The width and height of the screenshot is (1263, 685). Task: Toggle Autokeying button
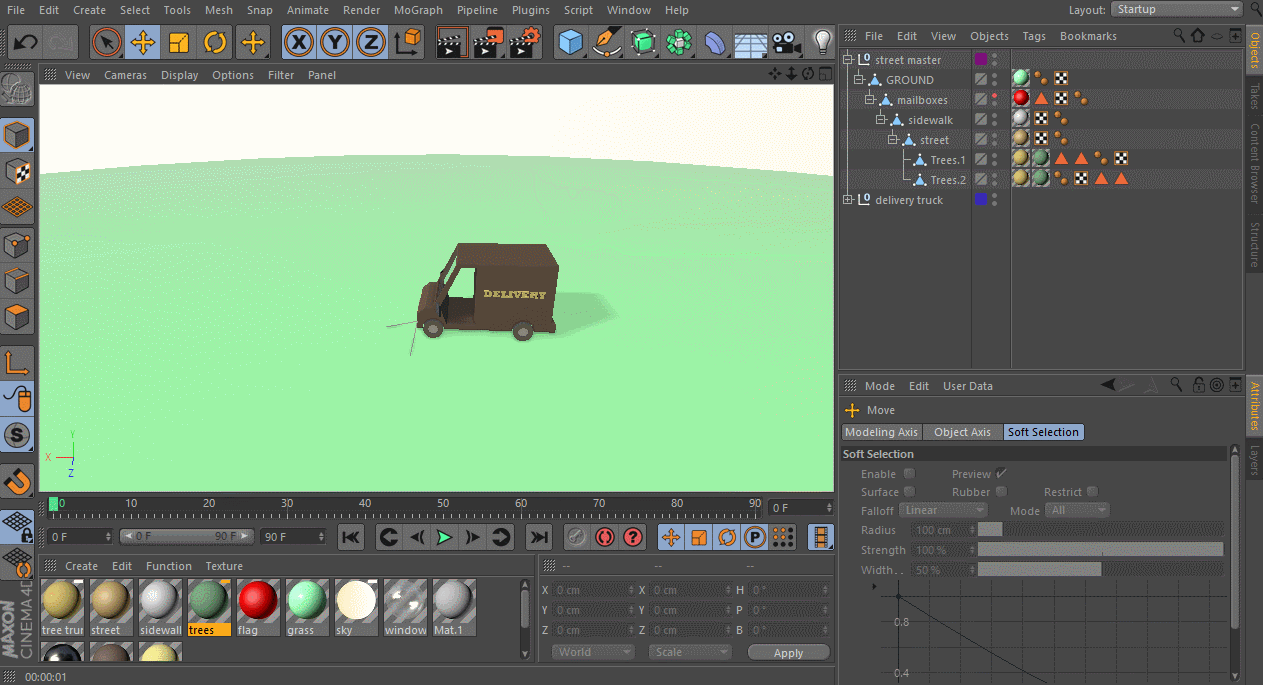click(604, 537)
